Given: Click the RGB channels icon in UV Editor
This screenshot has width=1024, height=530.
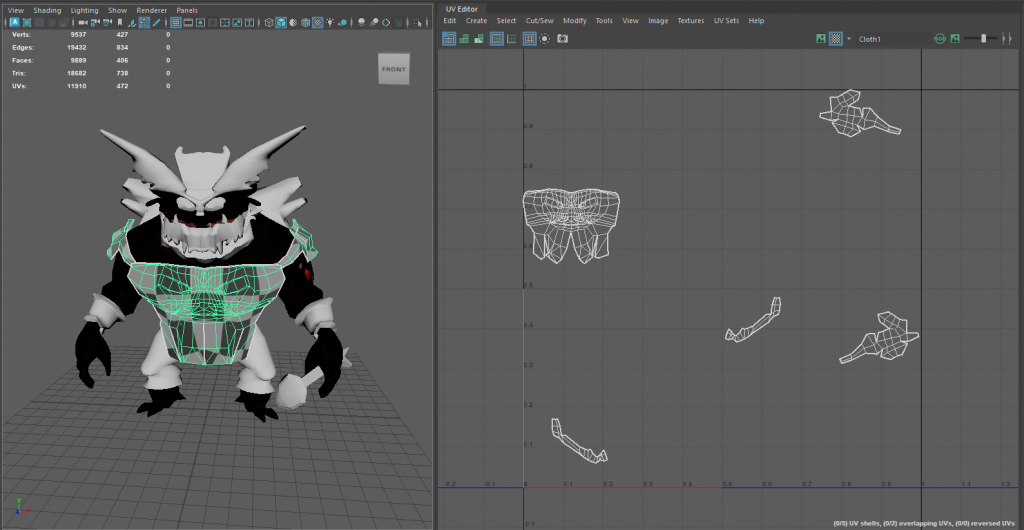Looking at the screenshot, I should [x=940, y=39].
